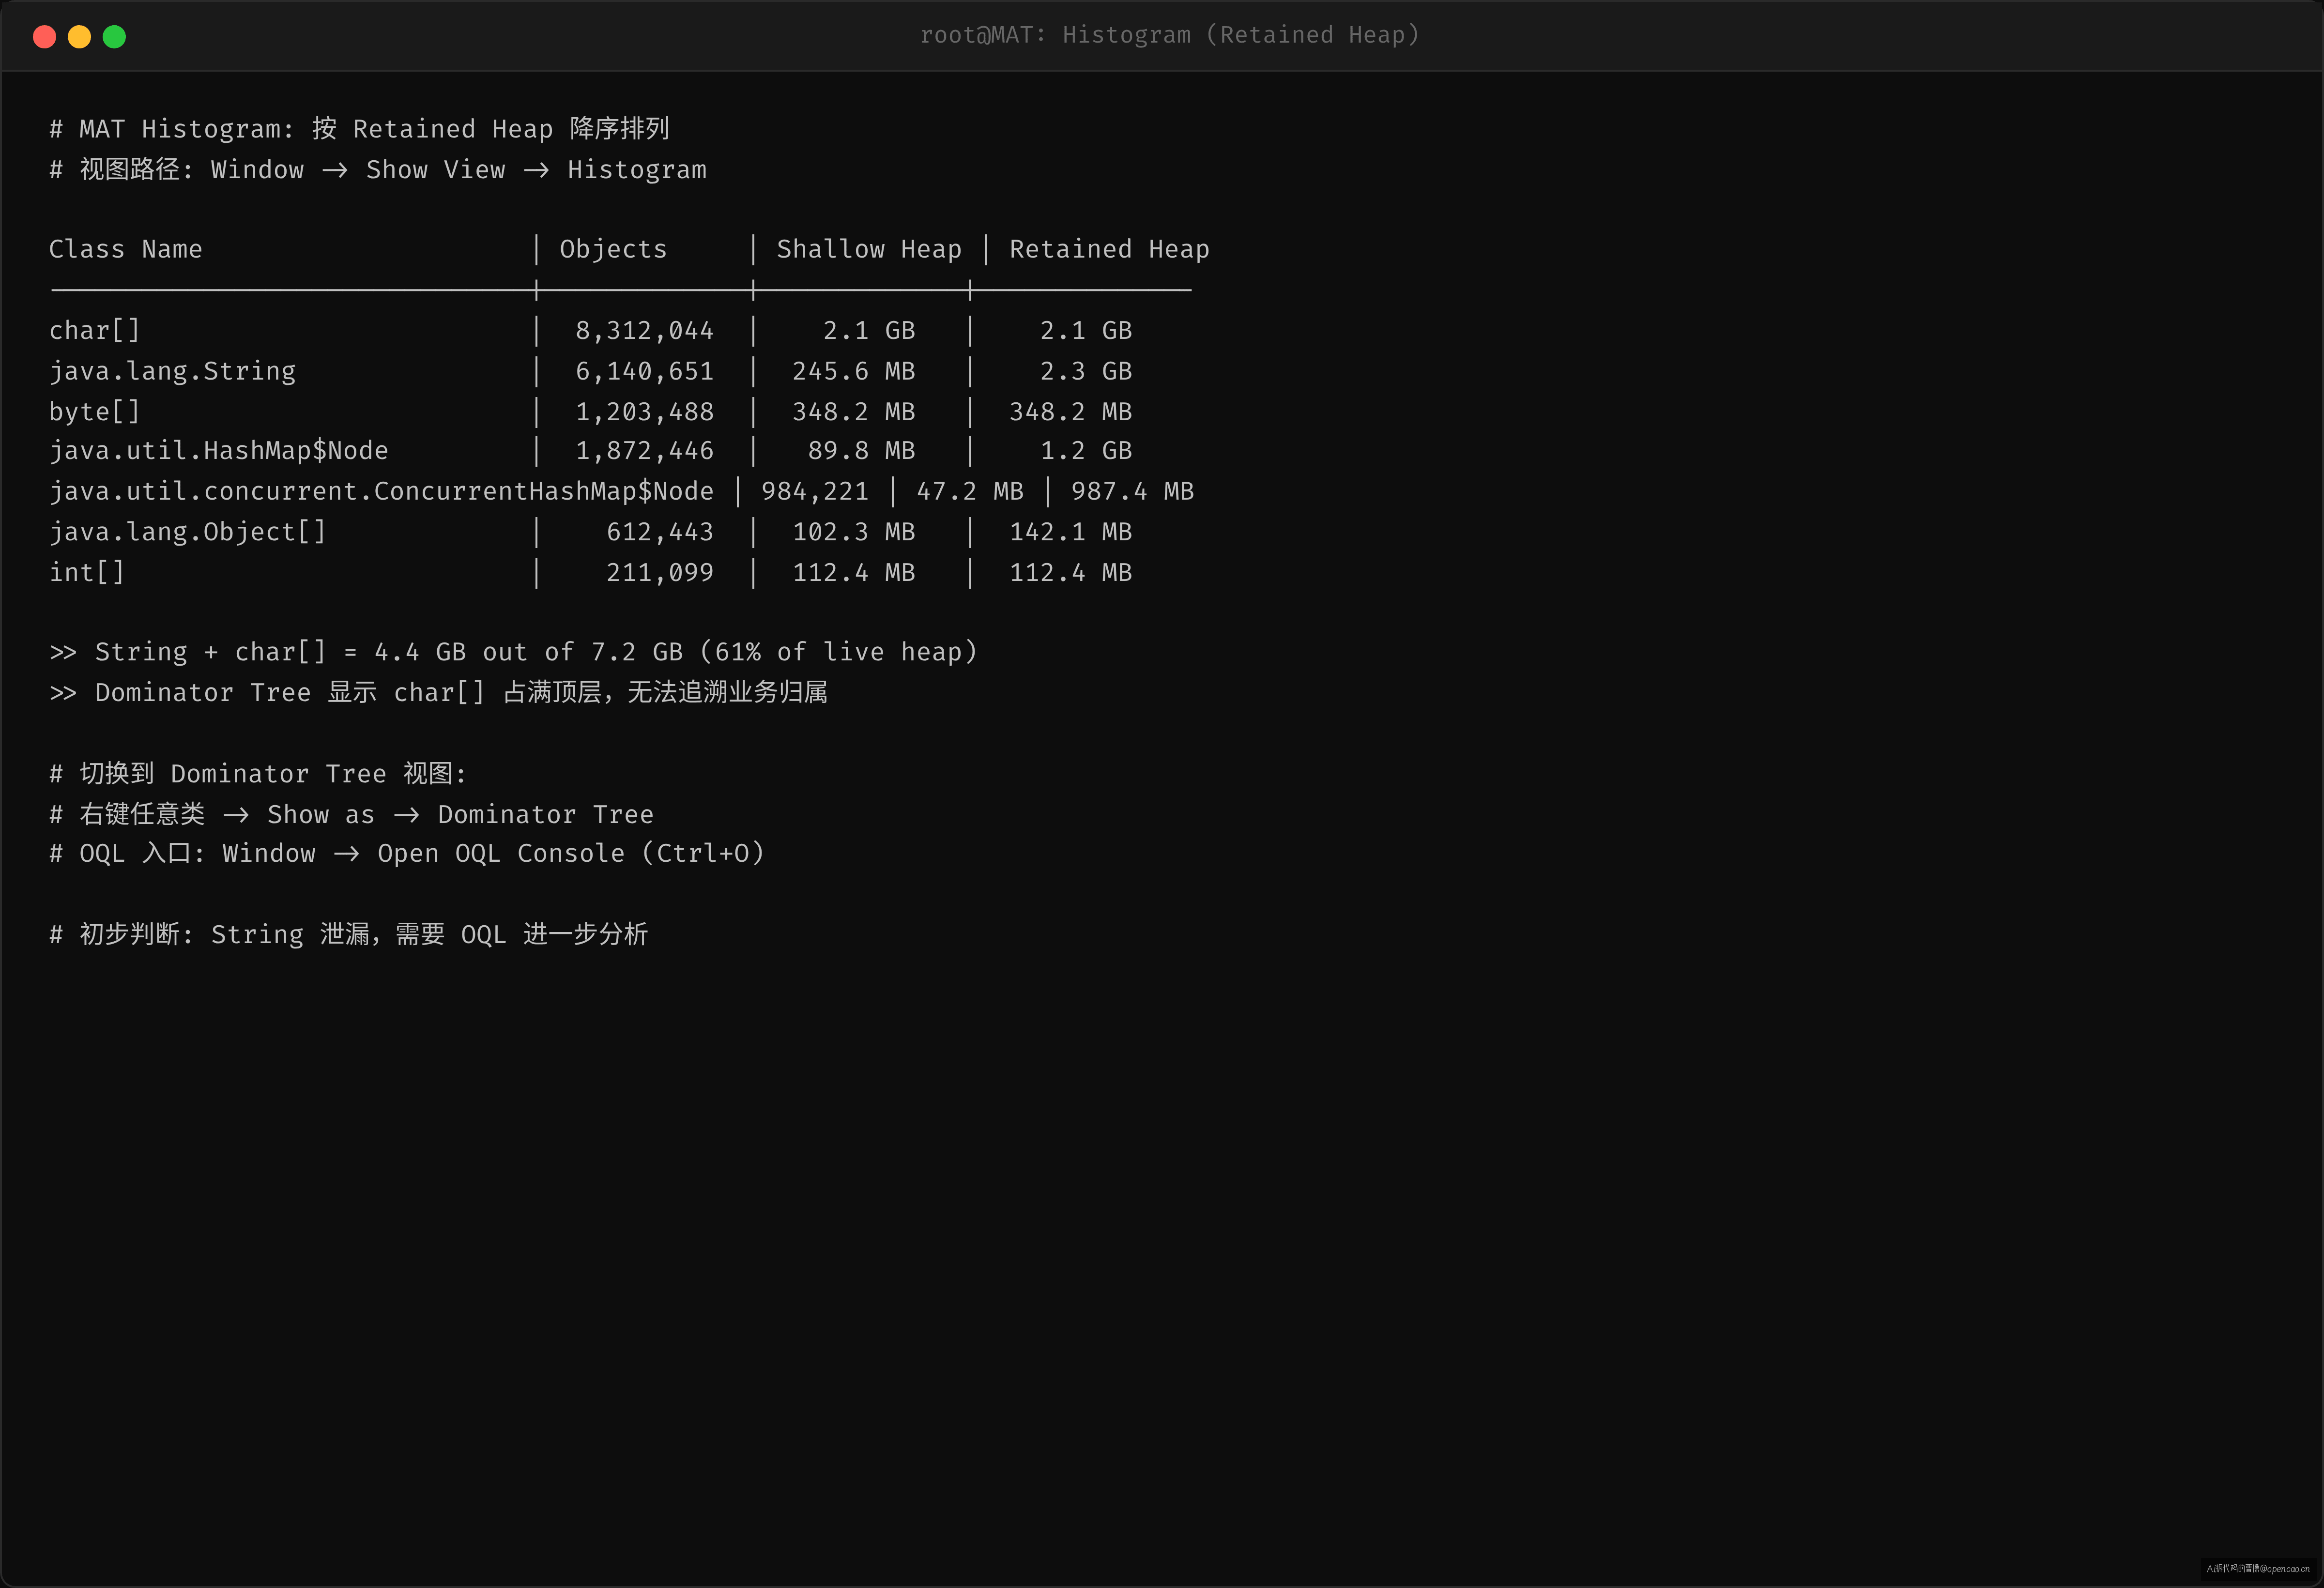This screenshot has width=2324, height=1588.
Task: Click the '切换到 Dominator Tree 视图' comment line
Action: (x=258, y=773)
